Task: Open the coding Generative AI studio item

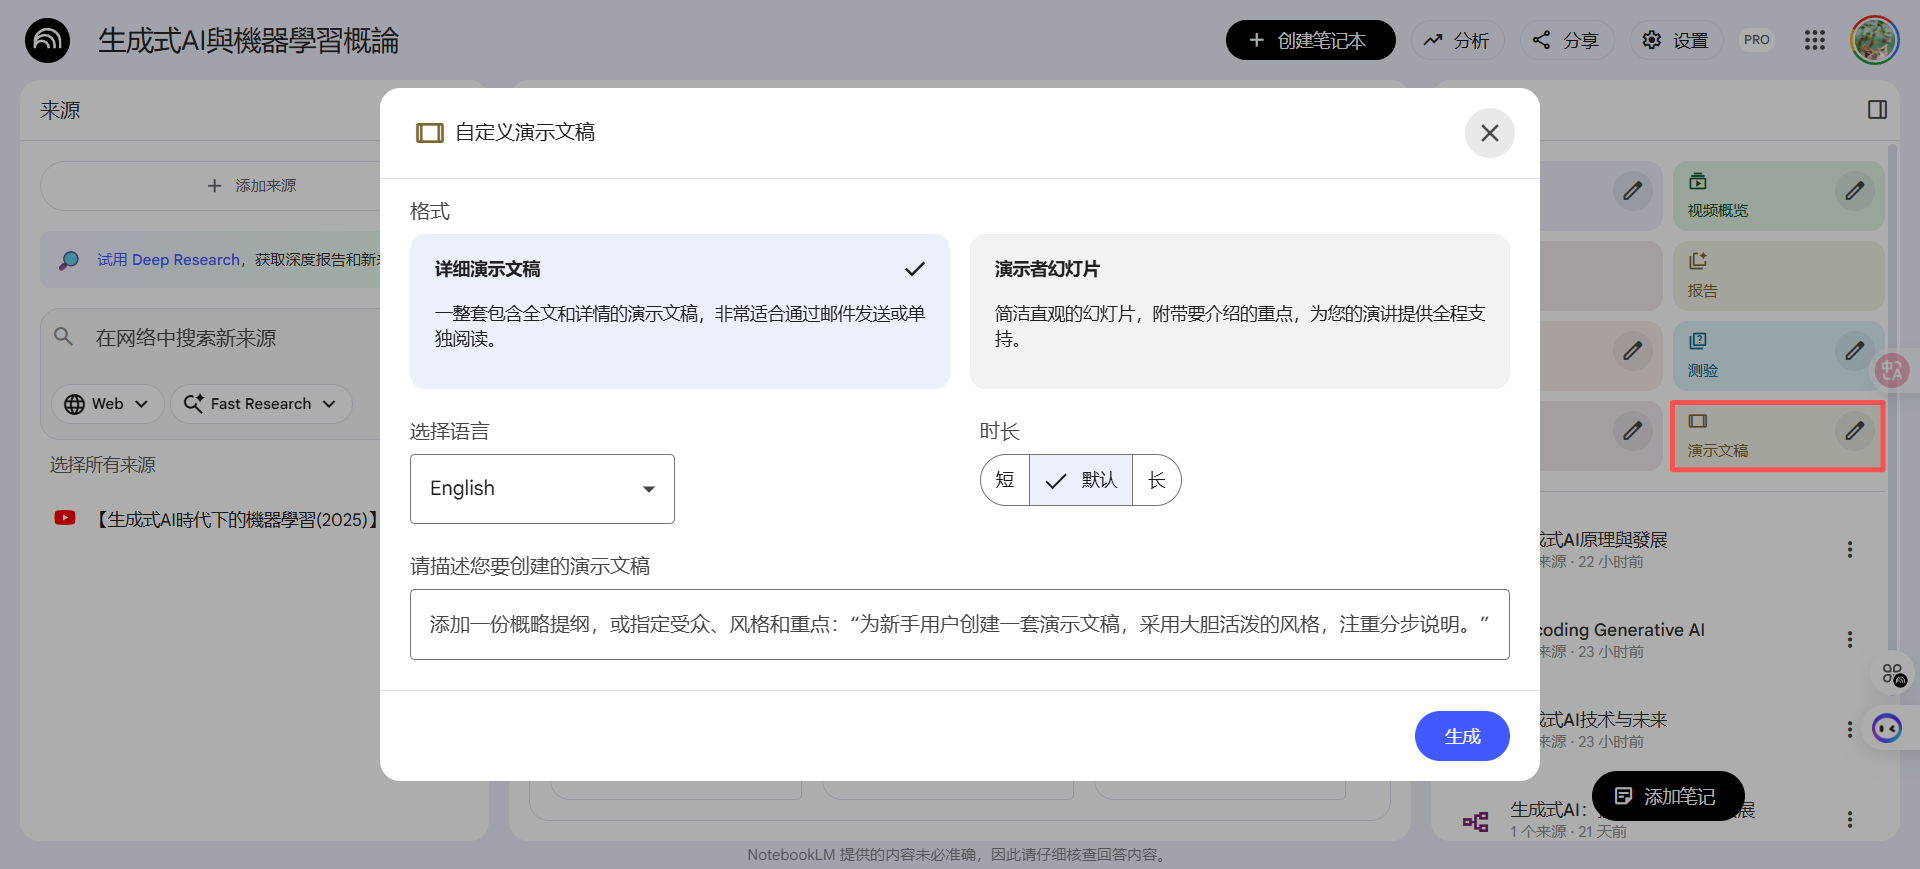Action: click(1620, 639)
